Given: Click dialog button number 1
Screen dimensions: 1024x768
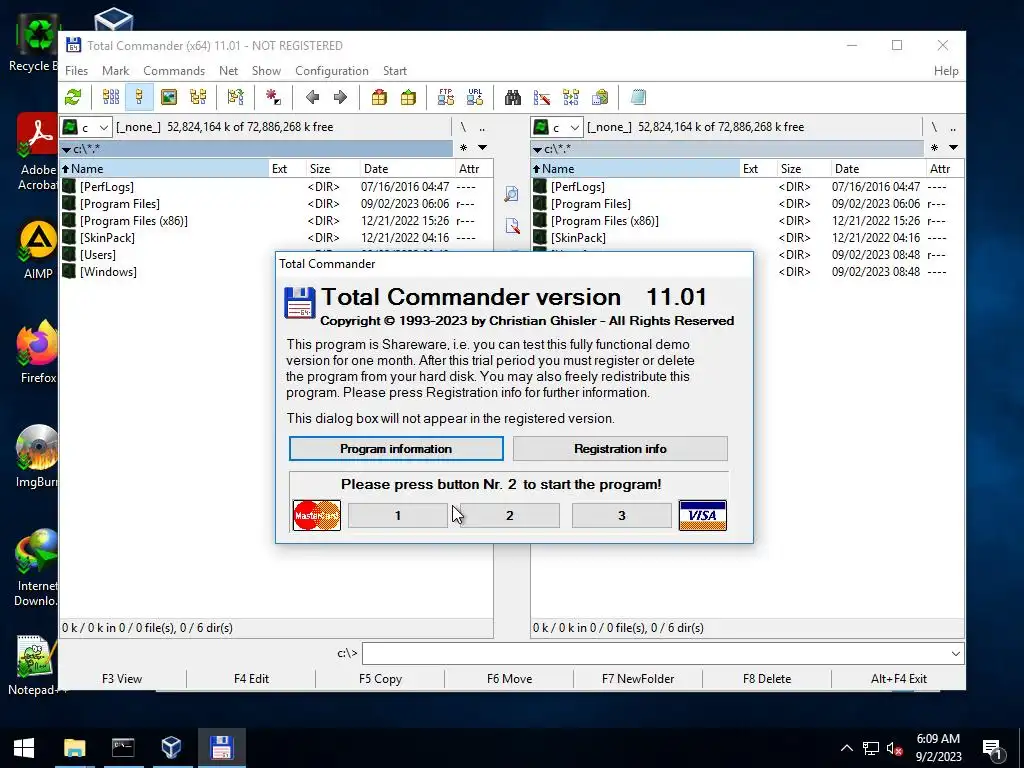Looking at the screenshot, I should click(398, 515).
